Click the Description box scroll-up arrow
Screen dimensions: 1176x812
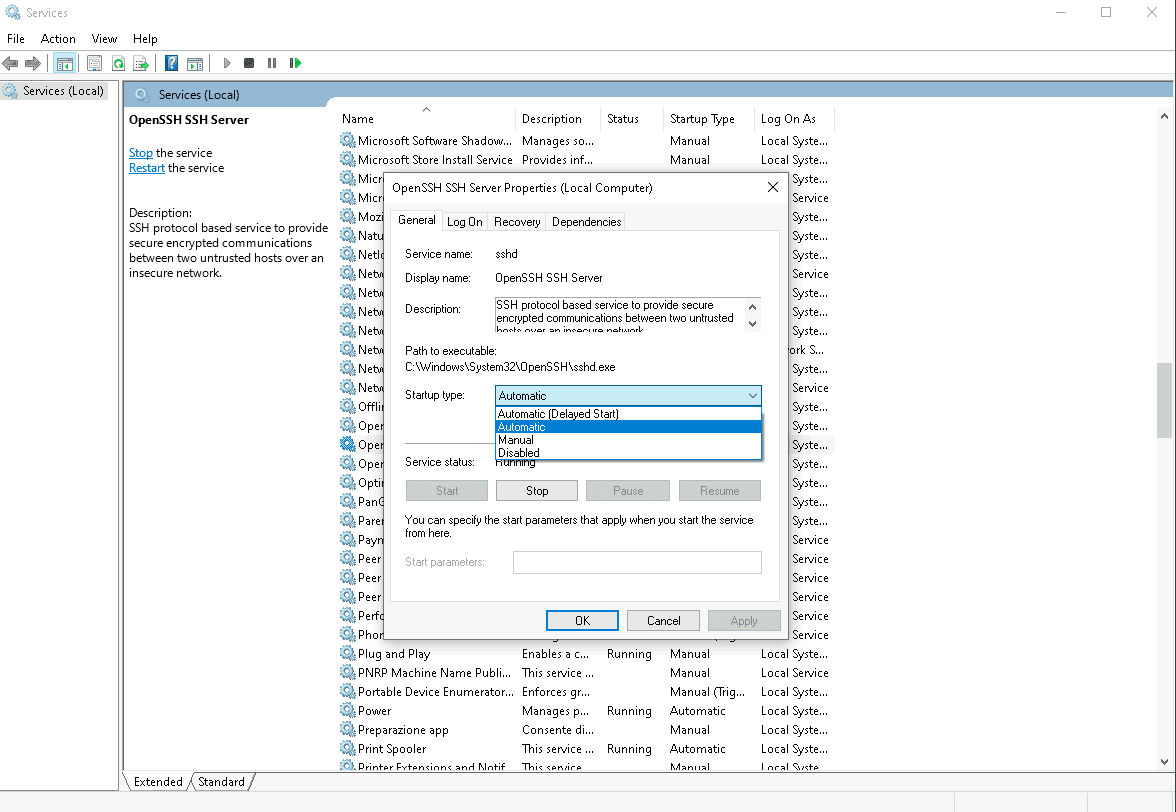753,306
